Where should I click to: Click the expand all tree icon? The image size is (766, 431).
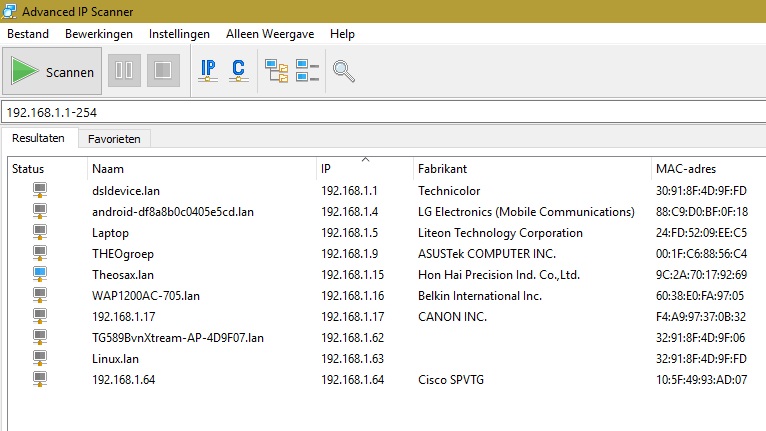[x=277, y=71]
